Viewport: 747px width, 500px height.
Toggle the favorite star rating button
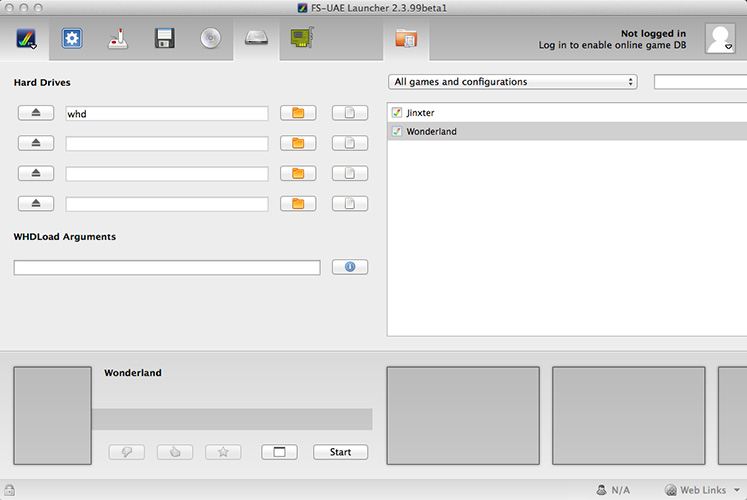[x=223, y=452]
